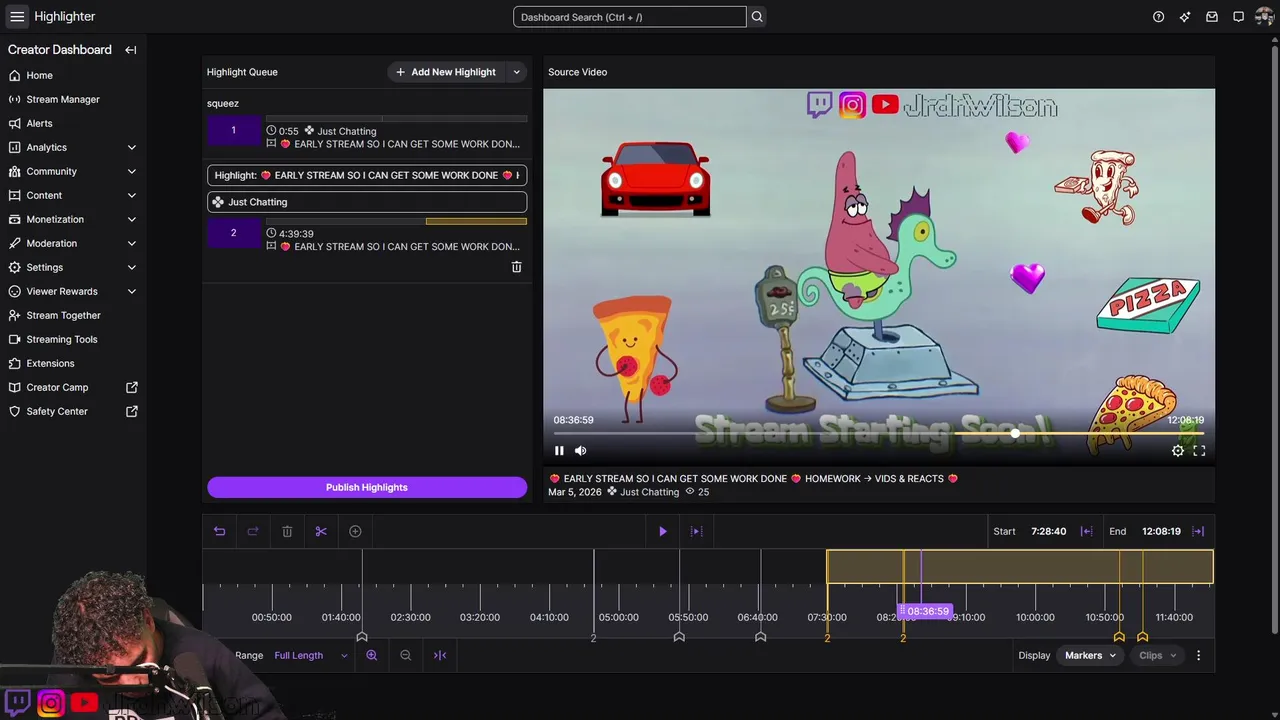Redo the timeline edit

tap(253, 532)
